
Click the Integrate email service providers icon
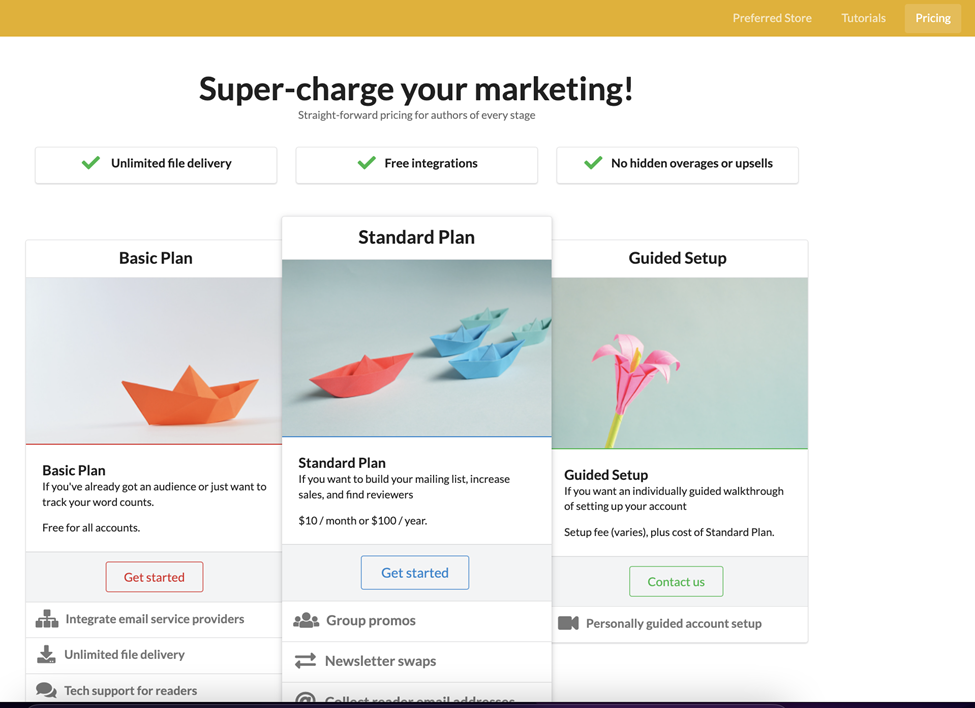pyautogui.click(x=47, y=619)
